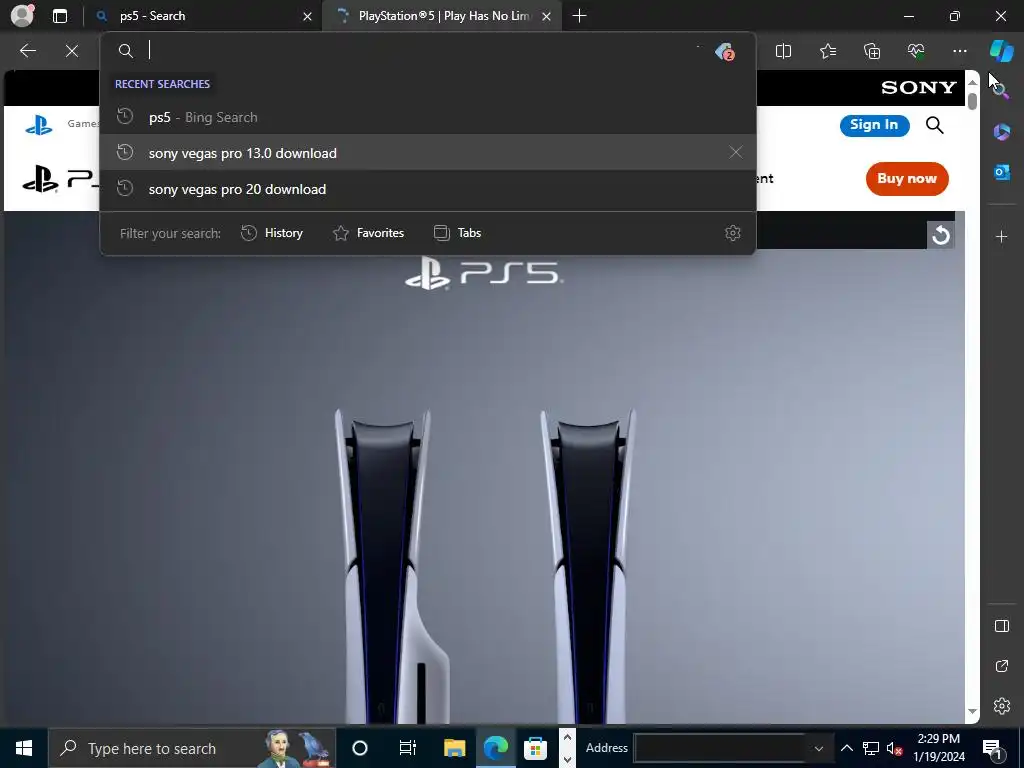Click into the address bar text field
This screenshot has width=1024, height=768.
(418, 51)
